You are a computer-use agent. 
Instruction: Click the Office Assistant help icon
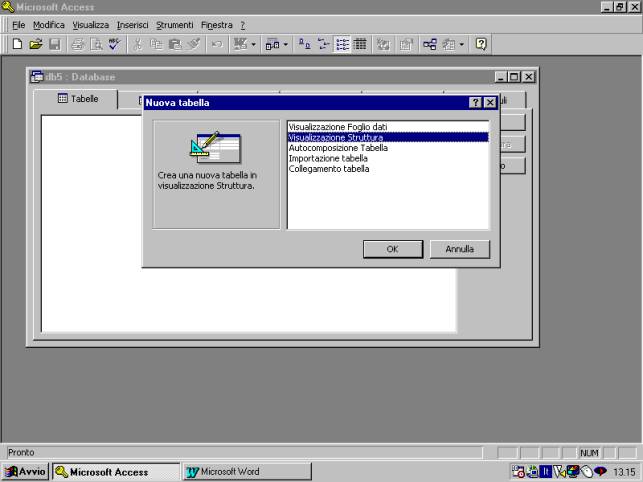click(481, 44)
